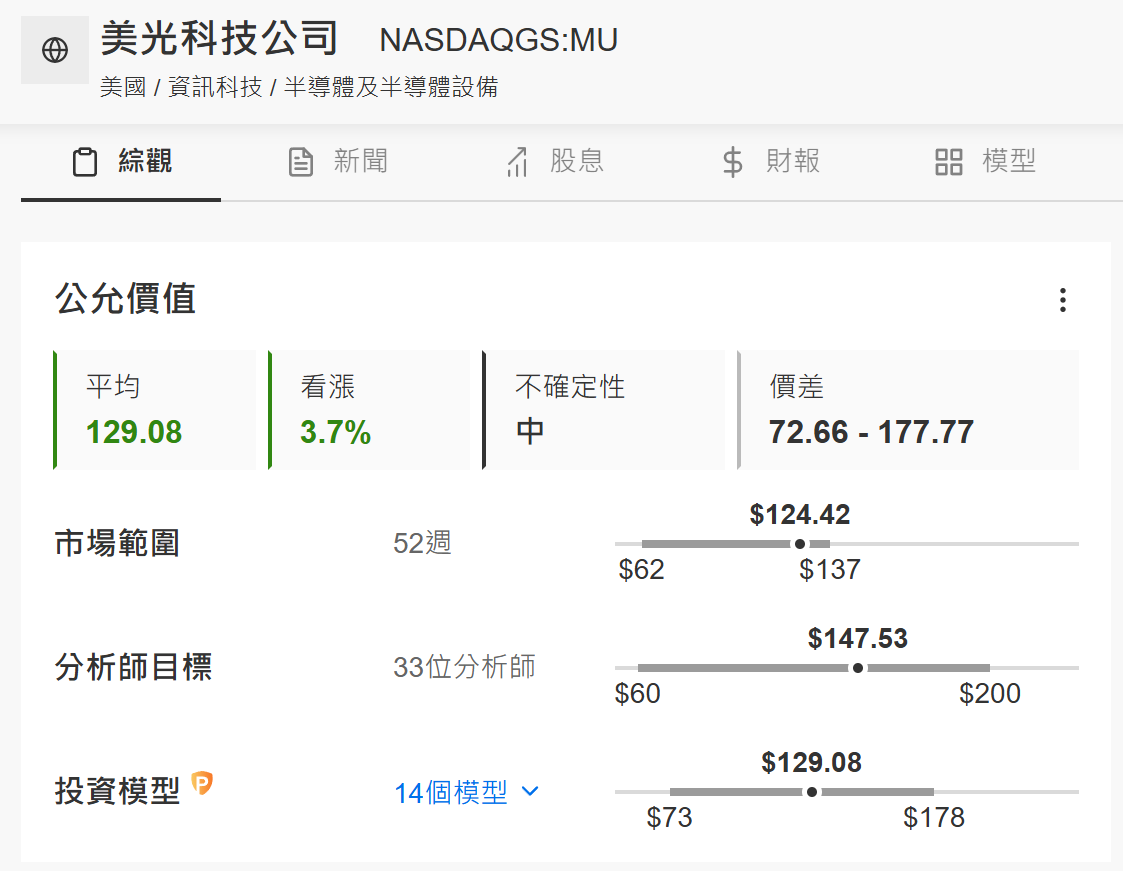Click the dollar icon on 財報 tab
Viewport: 1123px width, 871px height.
pos(733,162)
